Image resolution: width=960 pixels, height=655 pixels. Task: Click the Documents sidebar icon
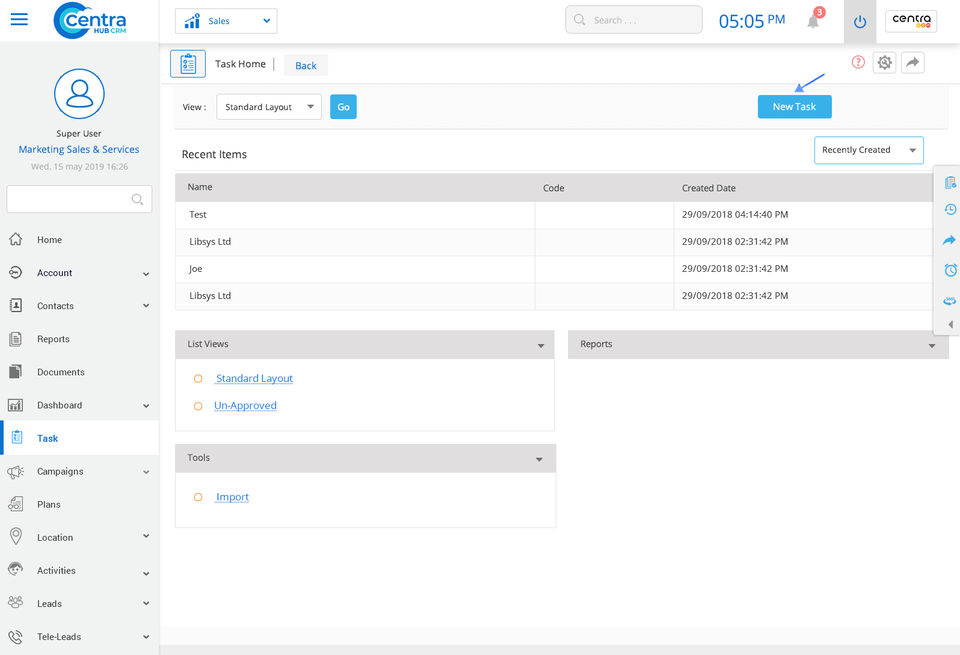point(16,372)
